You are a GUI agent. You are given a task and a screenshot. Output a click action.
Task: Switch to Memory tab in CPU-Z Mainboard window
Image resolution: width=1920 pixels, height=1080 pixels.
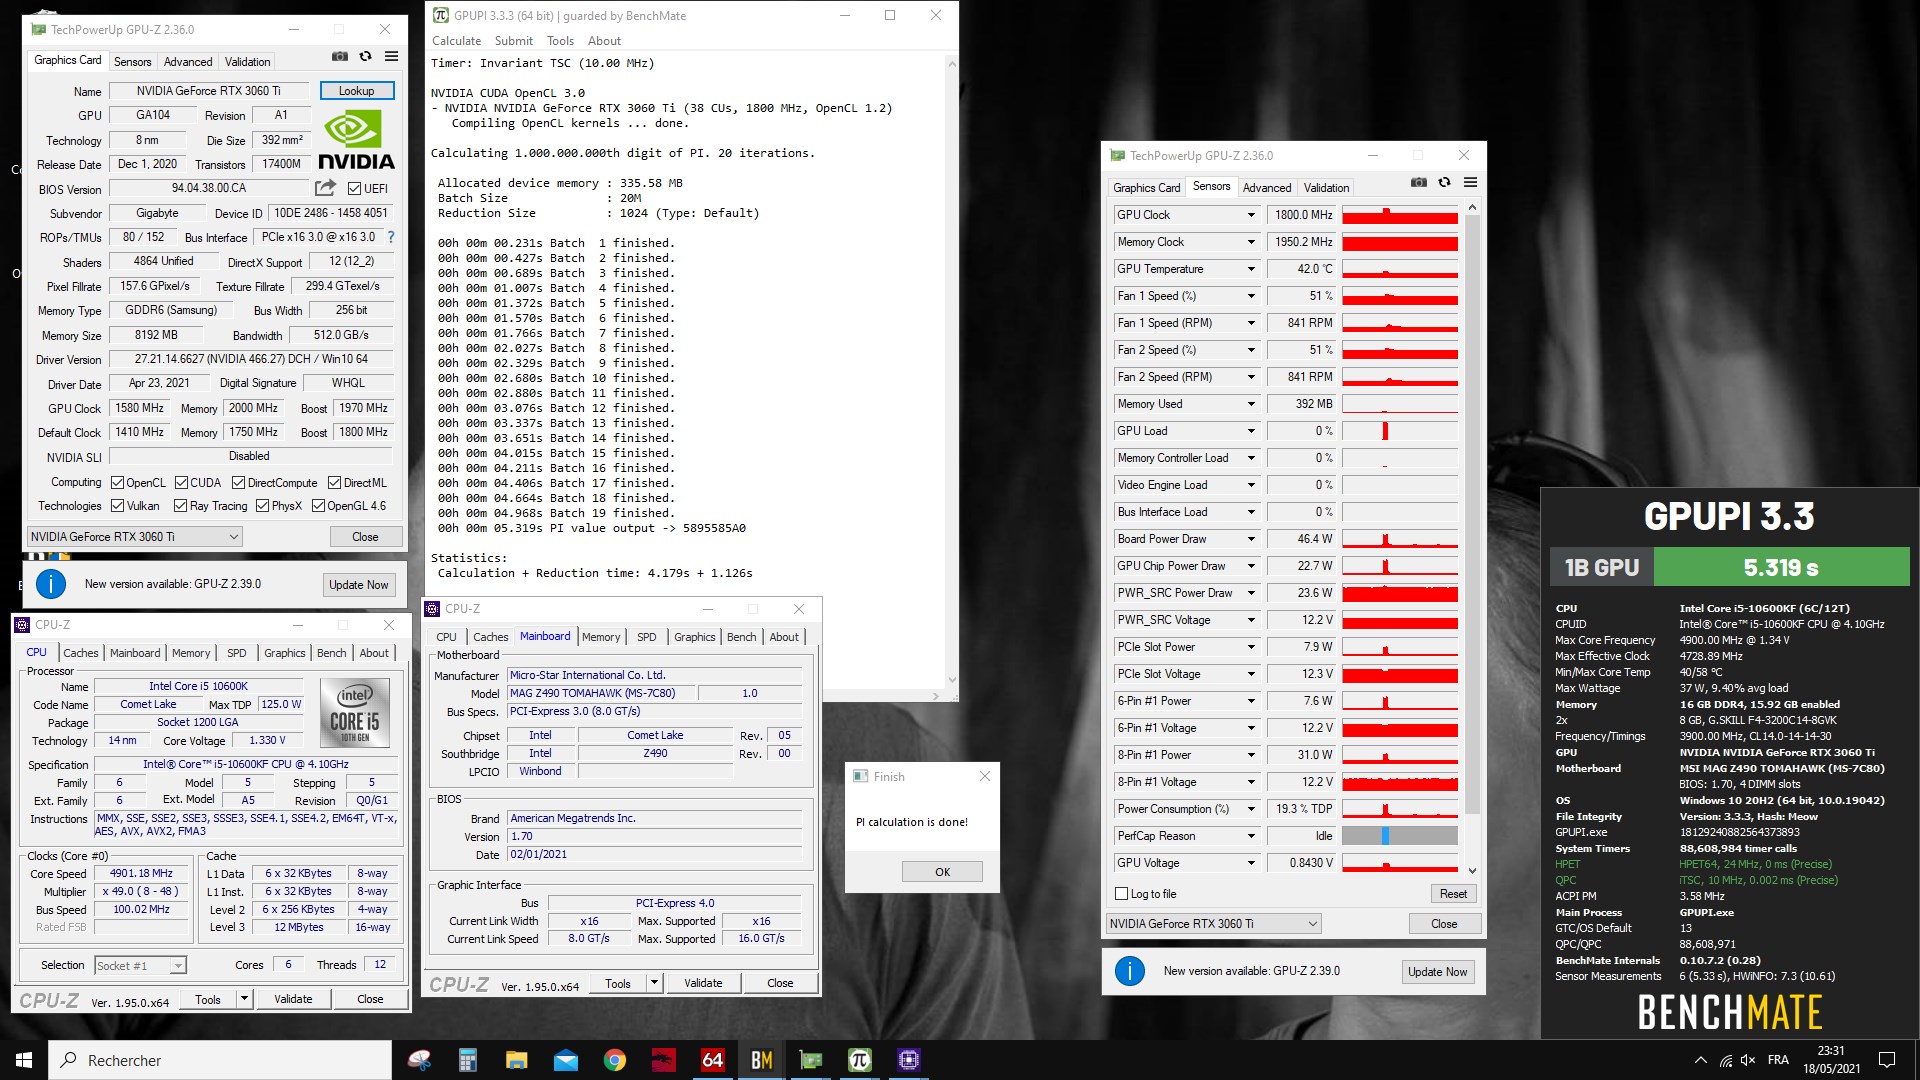[601, 637]
